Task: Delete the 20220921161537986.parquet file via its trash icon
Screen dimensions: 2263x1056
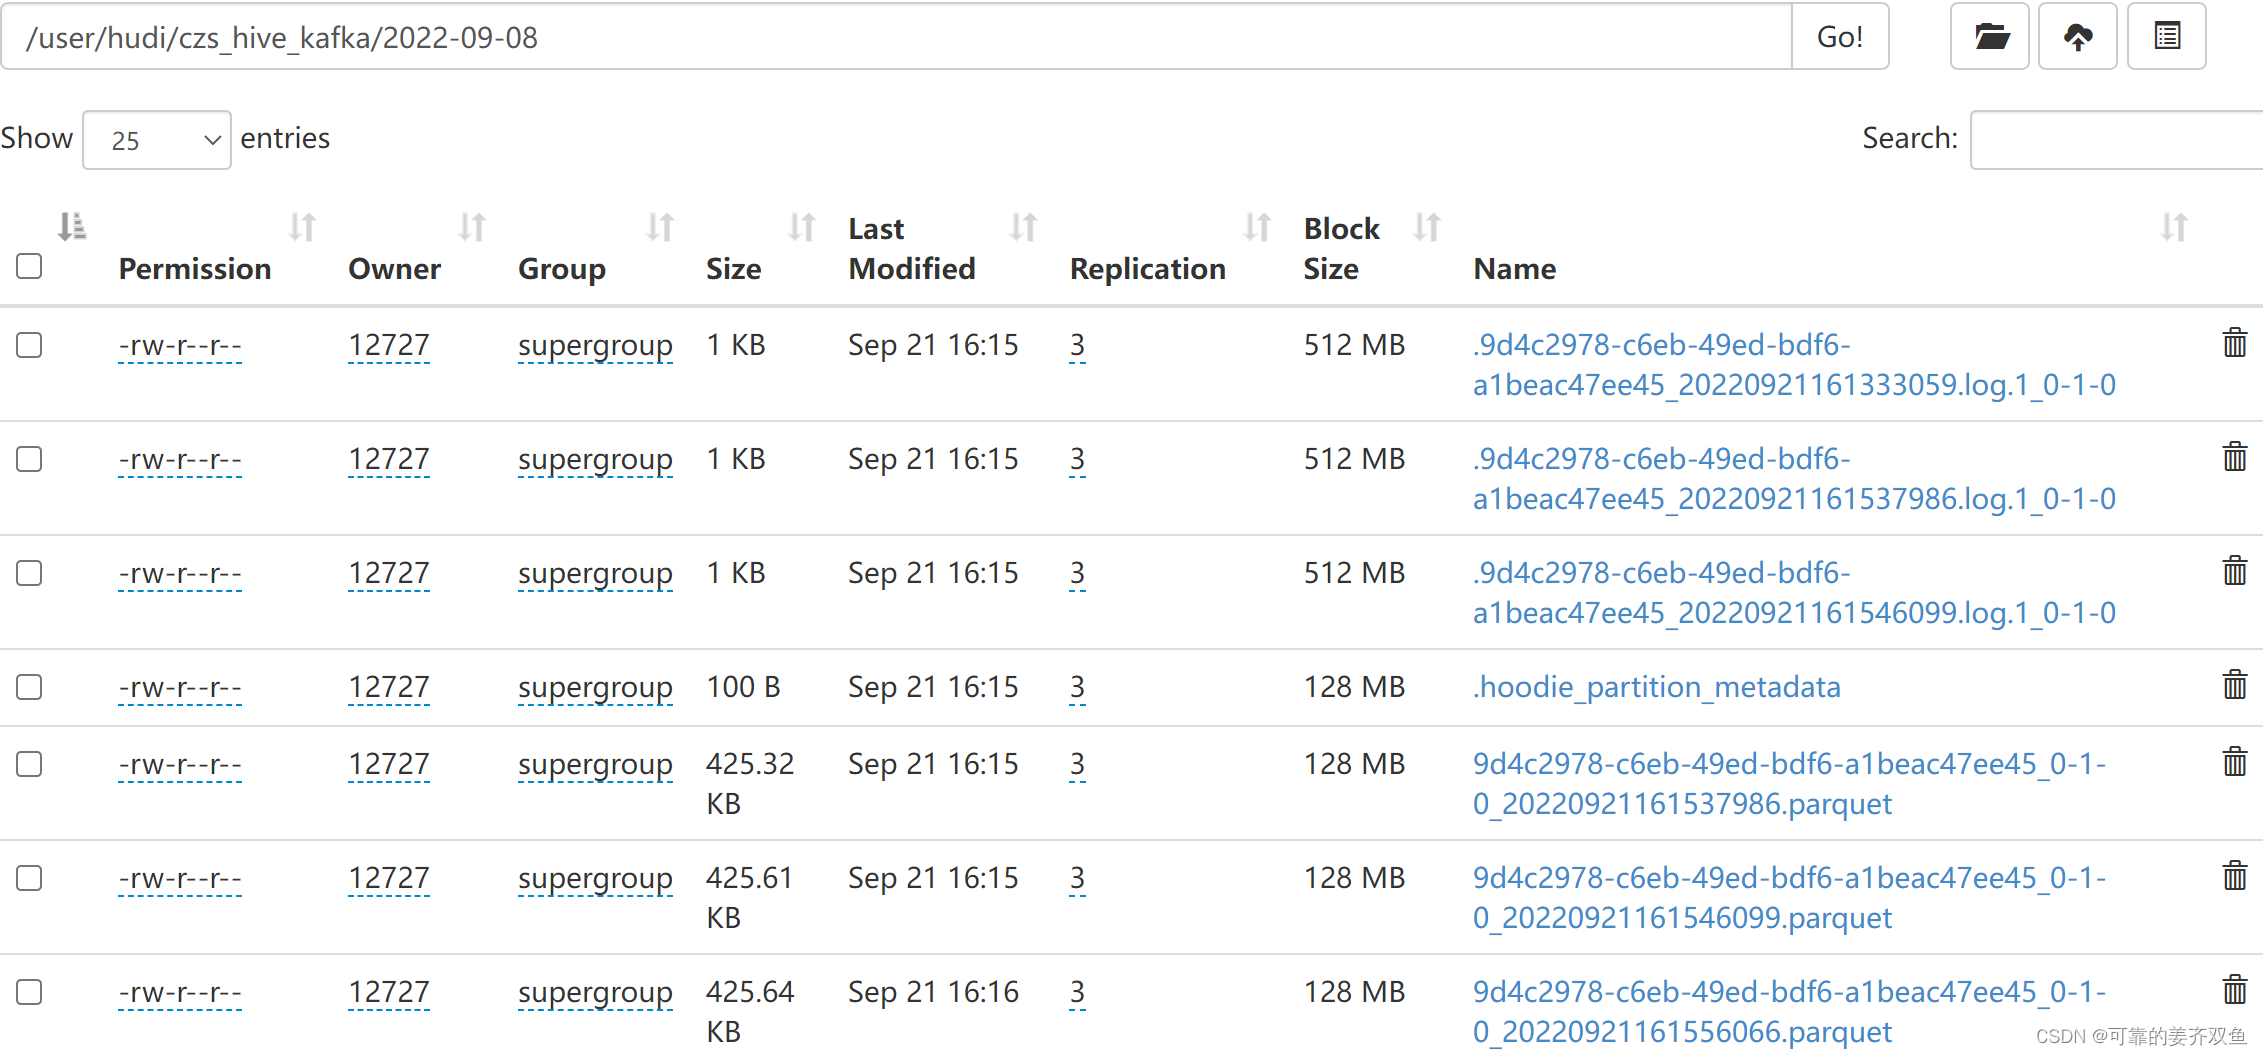Action: pyautogui.click(x=2234, y=762)
